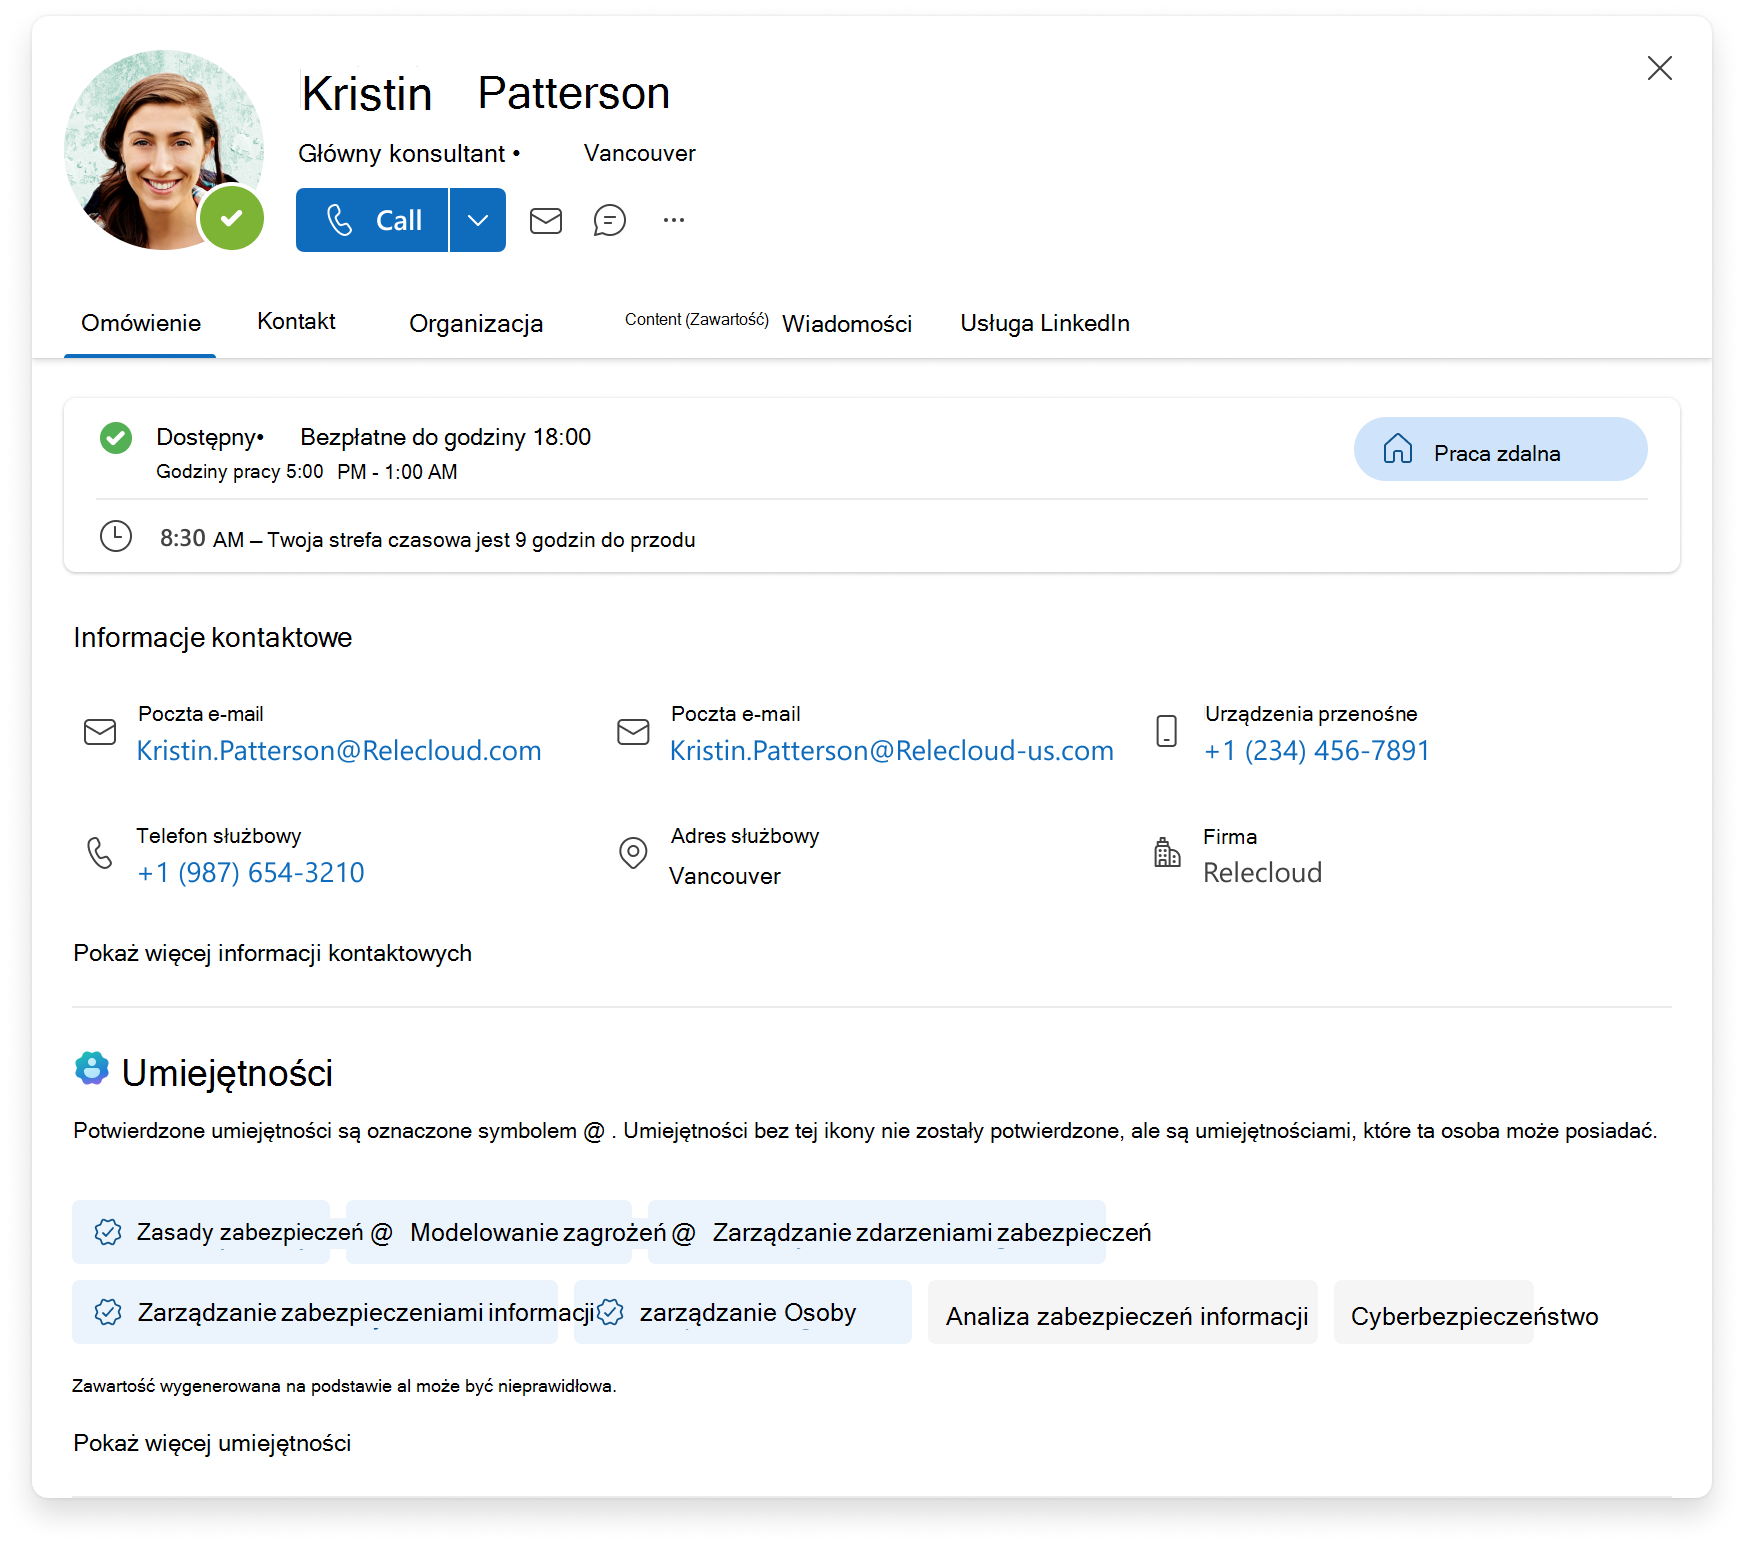Call Kristin Patterson with the Call button
This screenshot has height=1546, width=1744.
372,220
